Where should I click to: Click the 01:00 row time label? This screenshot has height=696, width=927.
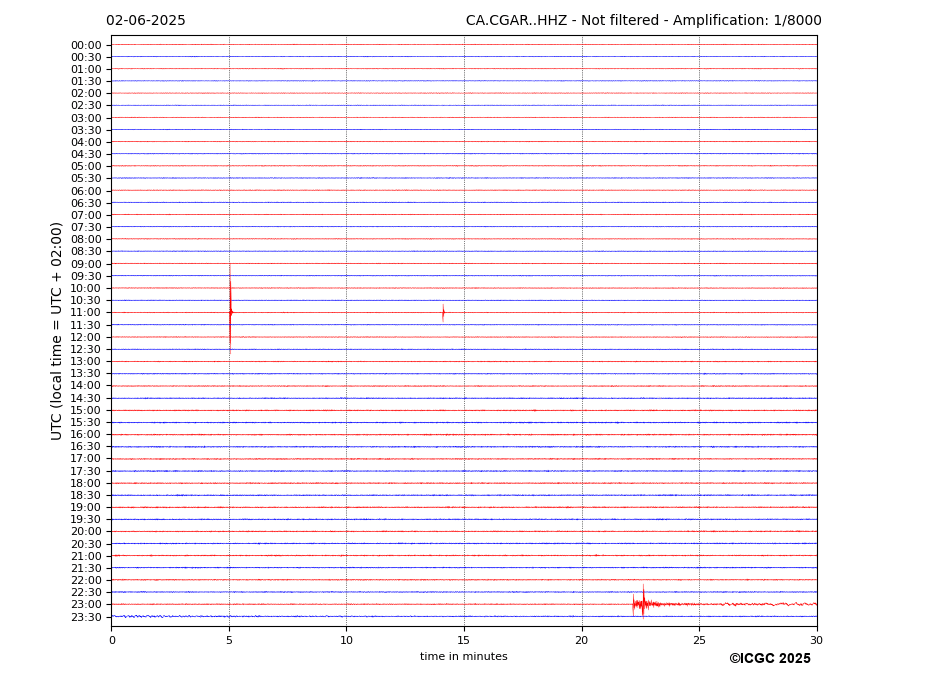(86, 70)
